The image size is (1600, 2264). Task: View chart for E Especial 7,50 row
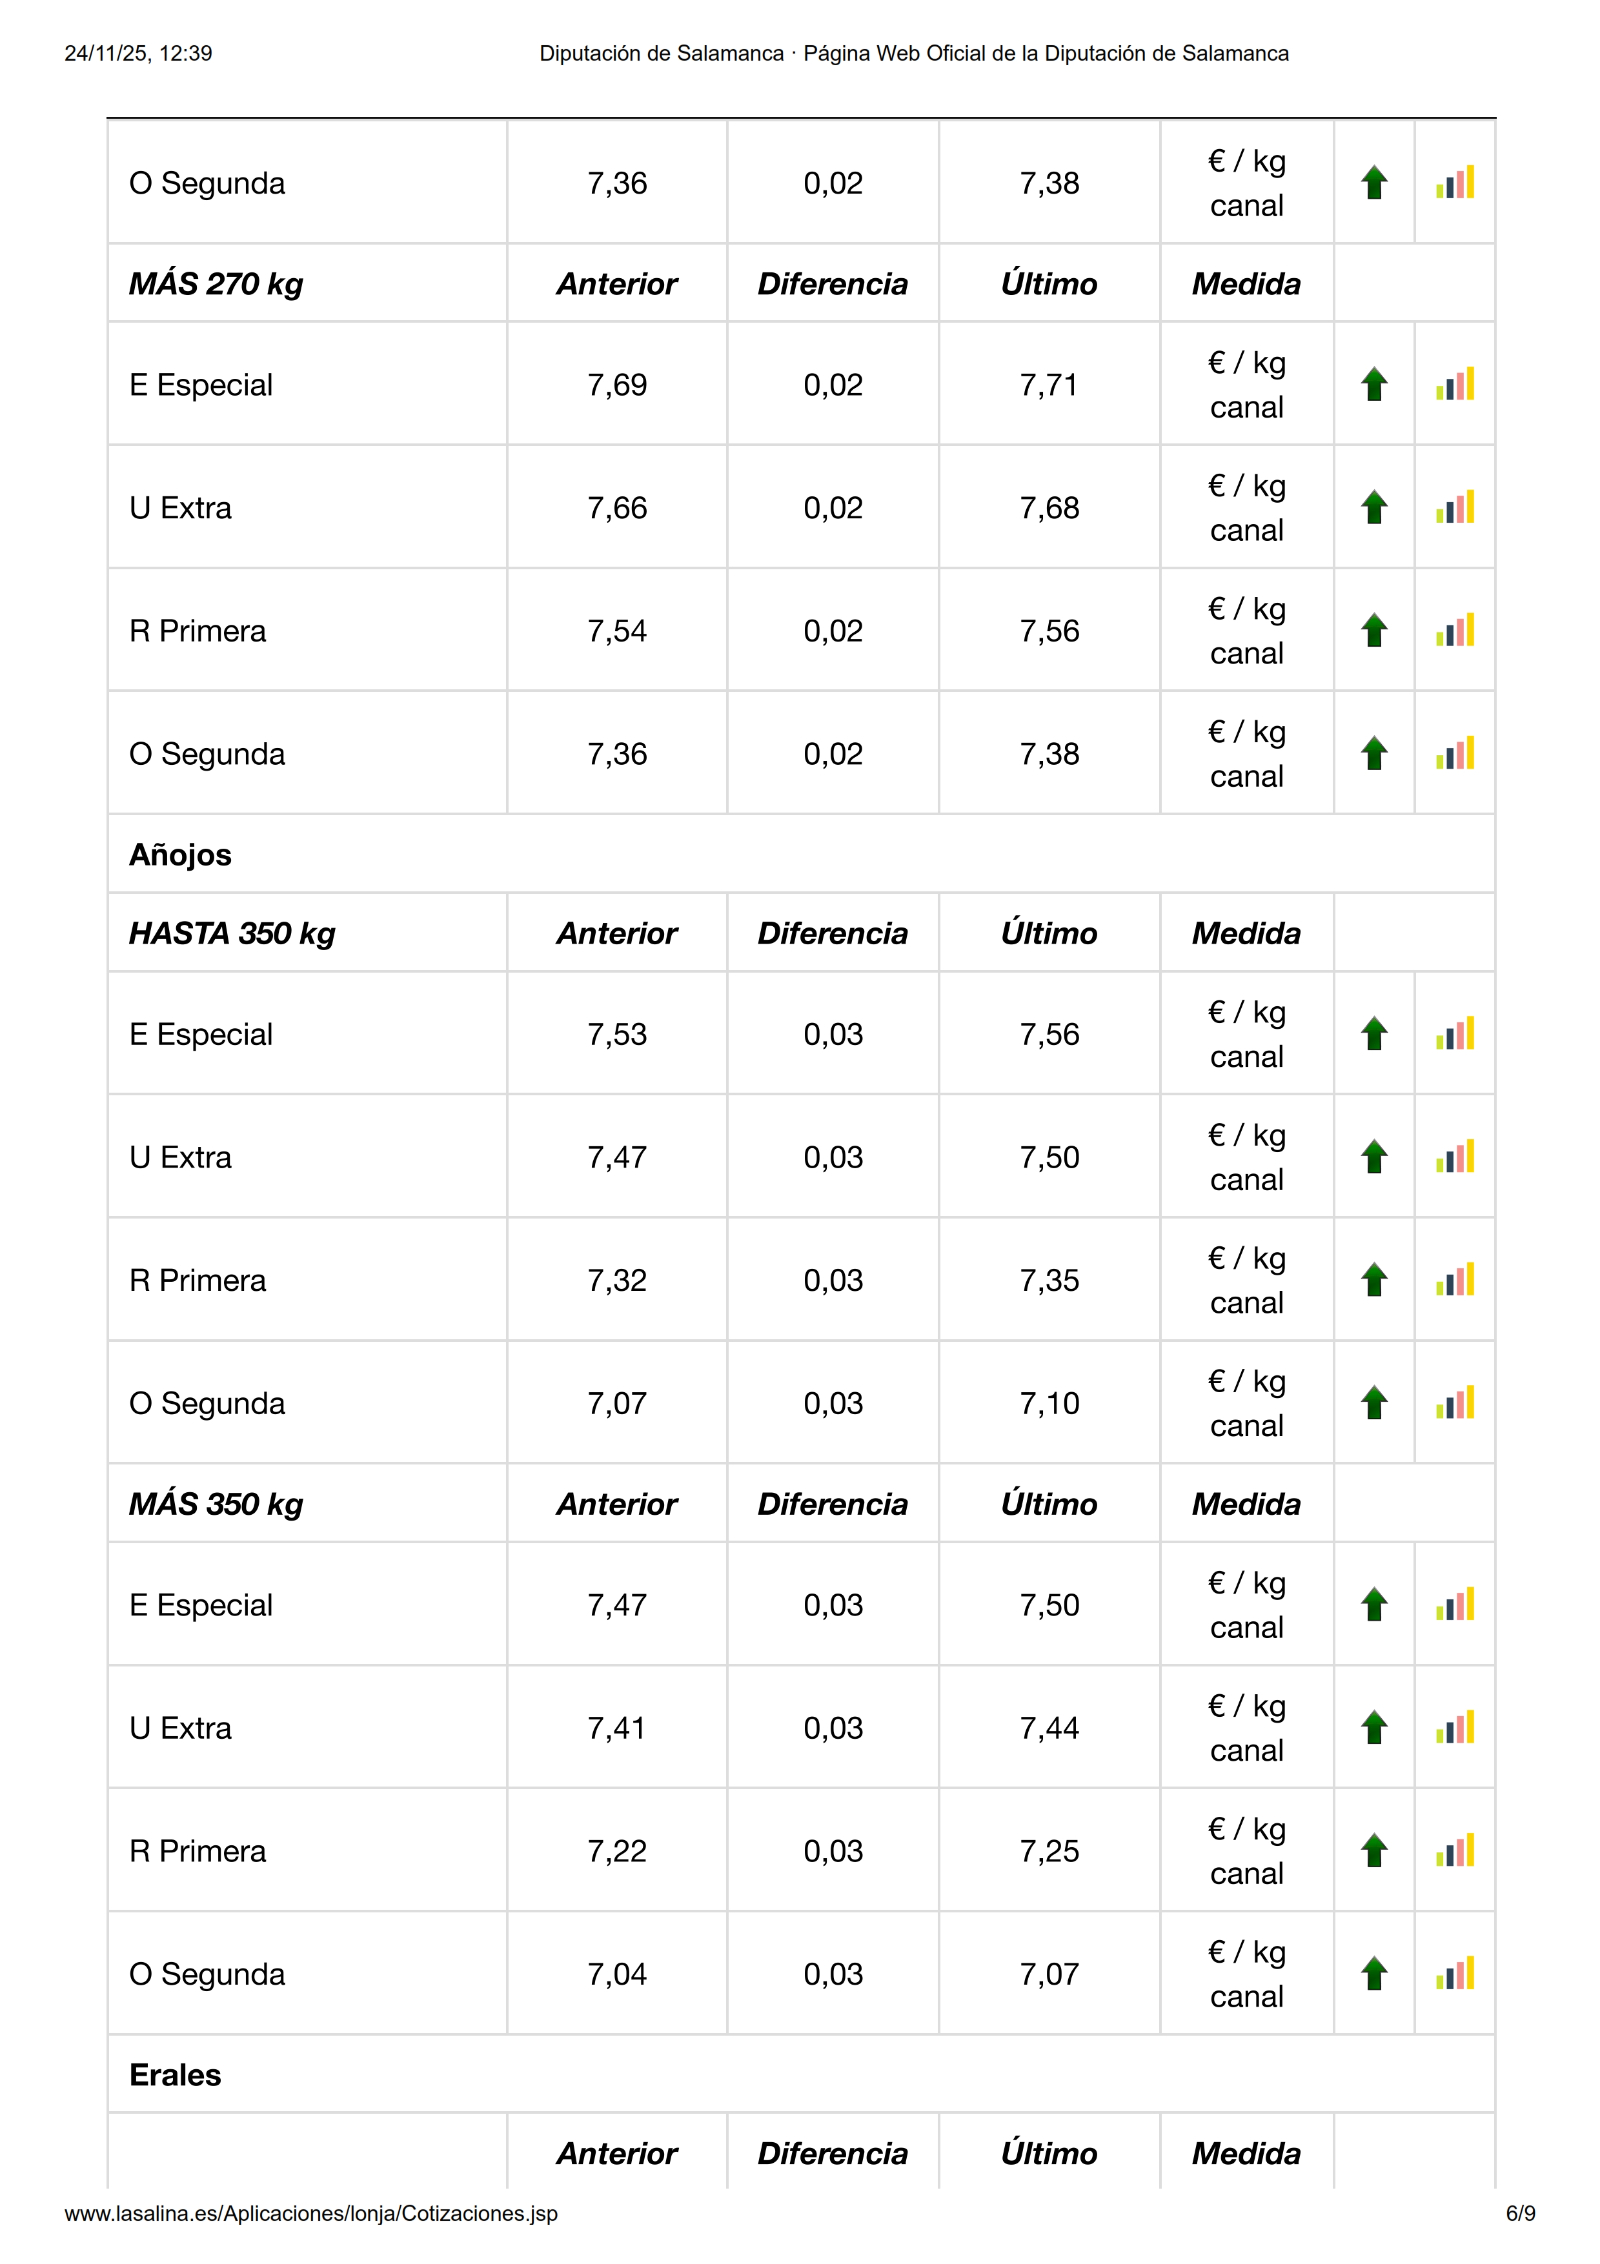point(1455,1604)
